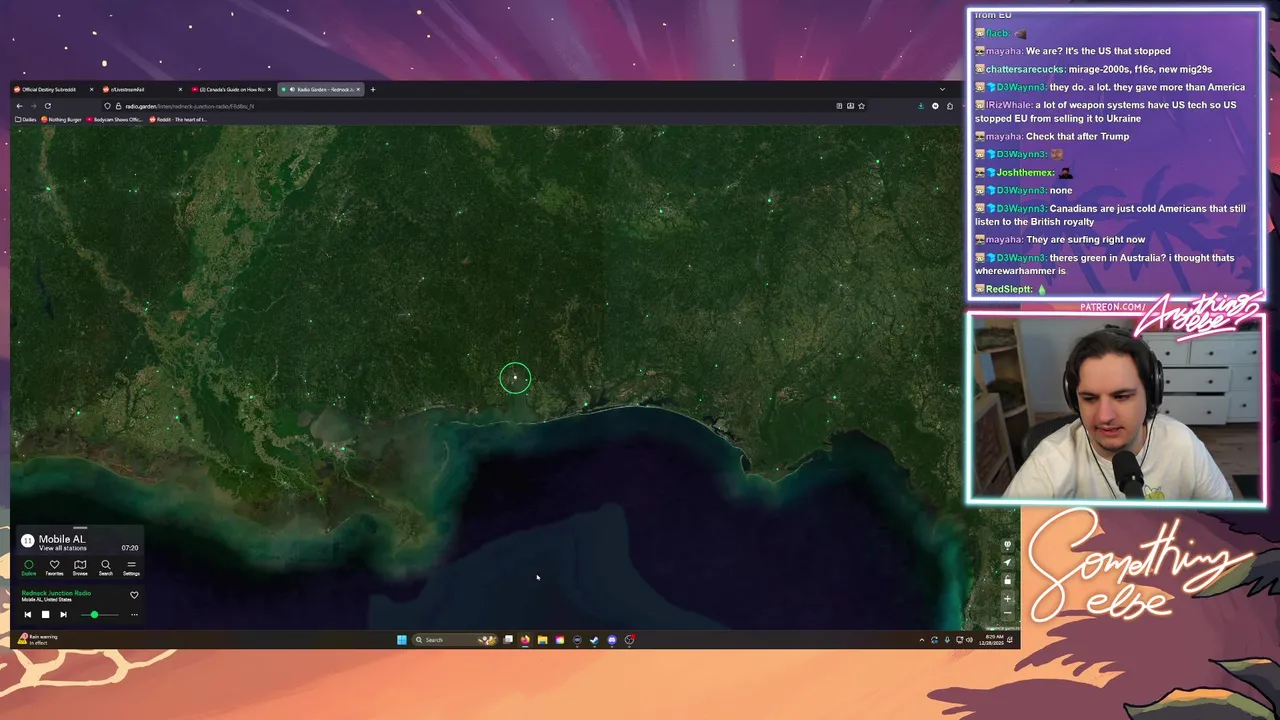Open the Explore section in Radio Garden
The height and width of the screenshot is (720, 1280).
(29, 569)
